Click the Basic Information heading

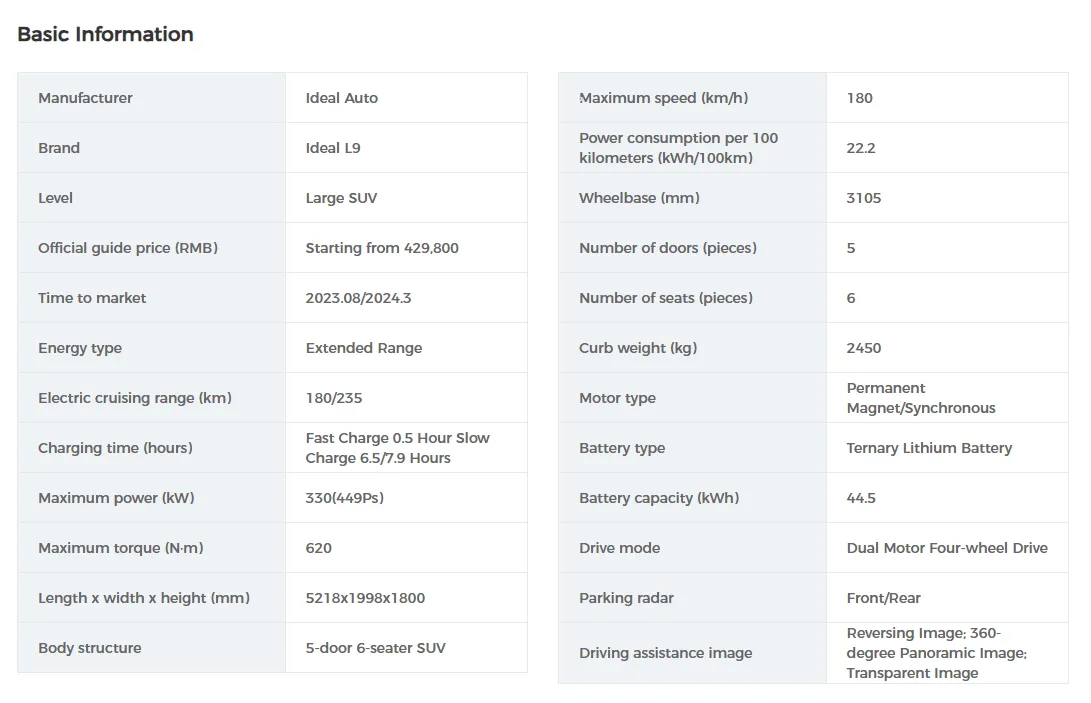105,34
